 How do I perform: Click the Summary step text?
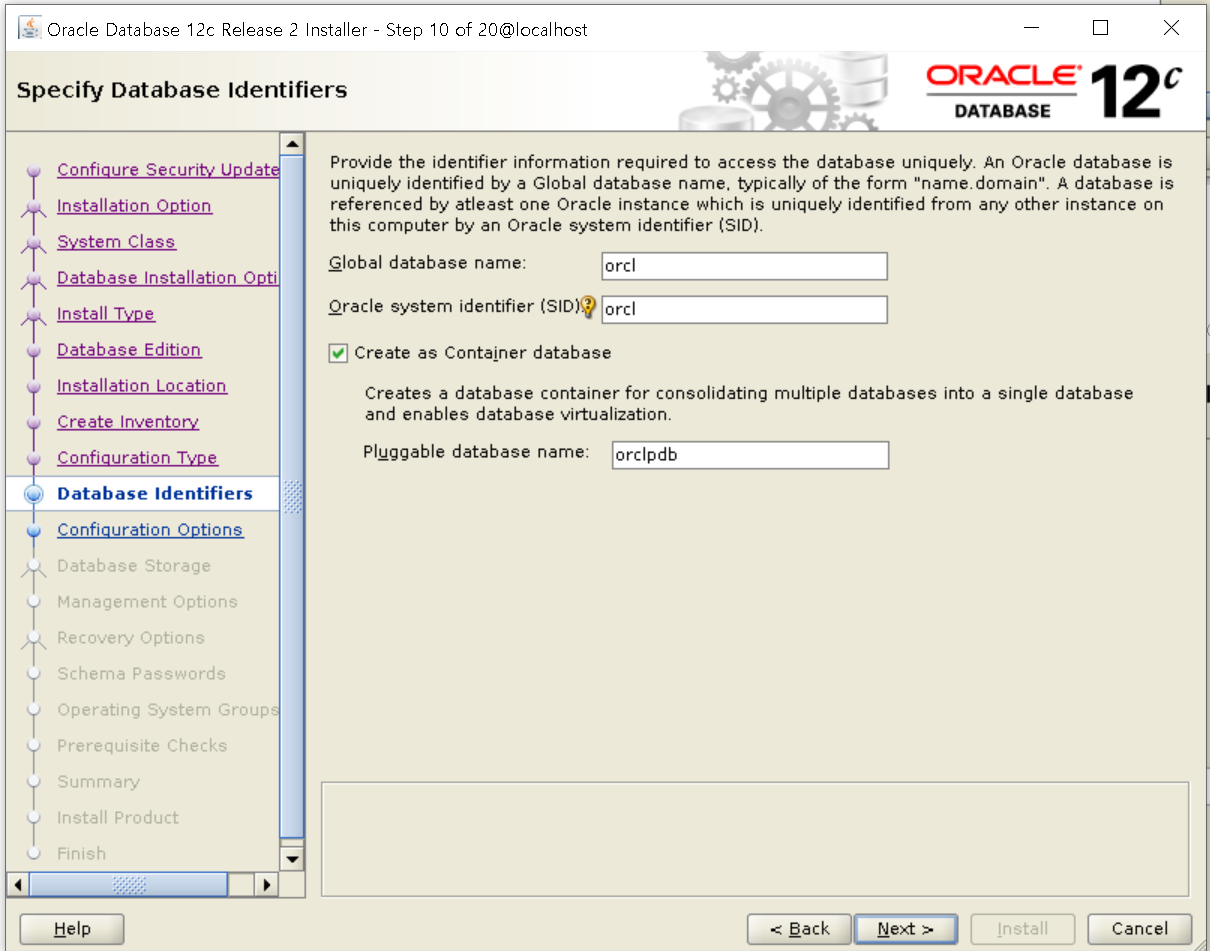[x=98, y=781]
